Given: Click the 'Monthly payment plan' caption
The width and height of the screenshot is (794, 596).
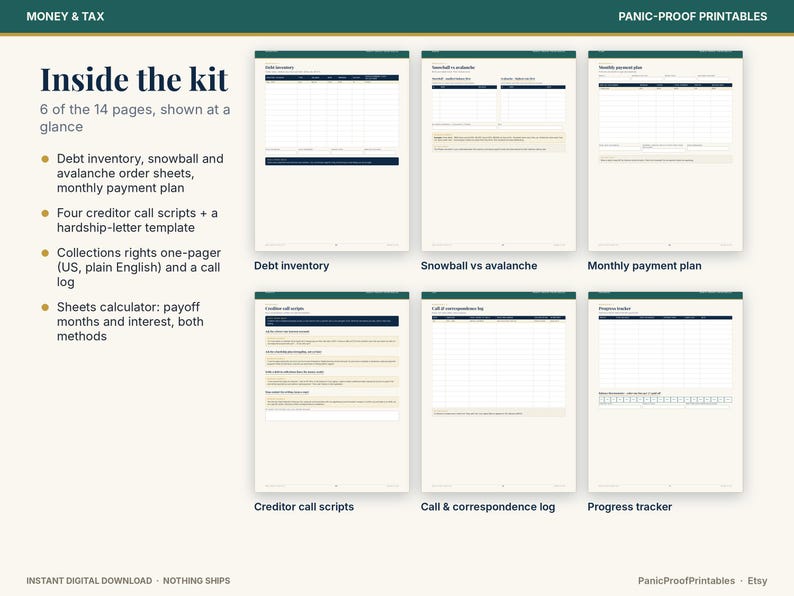Looking at the screenshot, I should pos(645,266).
